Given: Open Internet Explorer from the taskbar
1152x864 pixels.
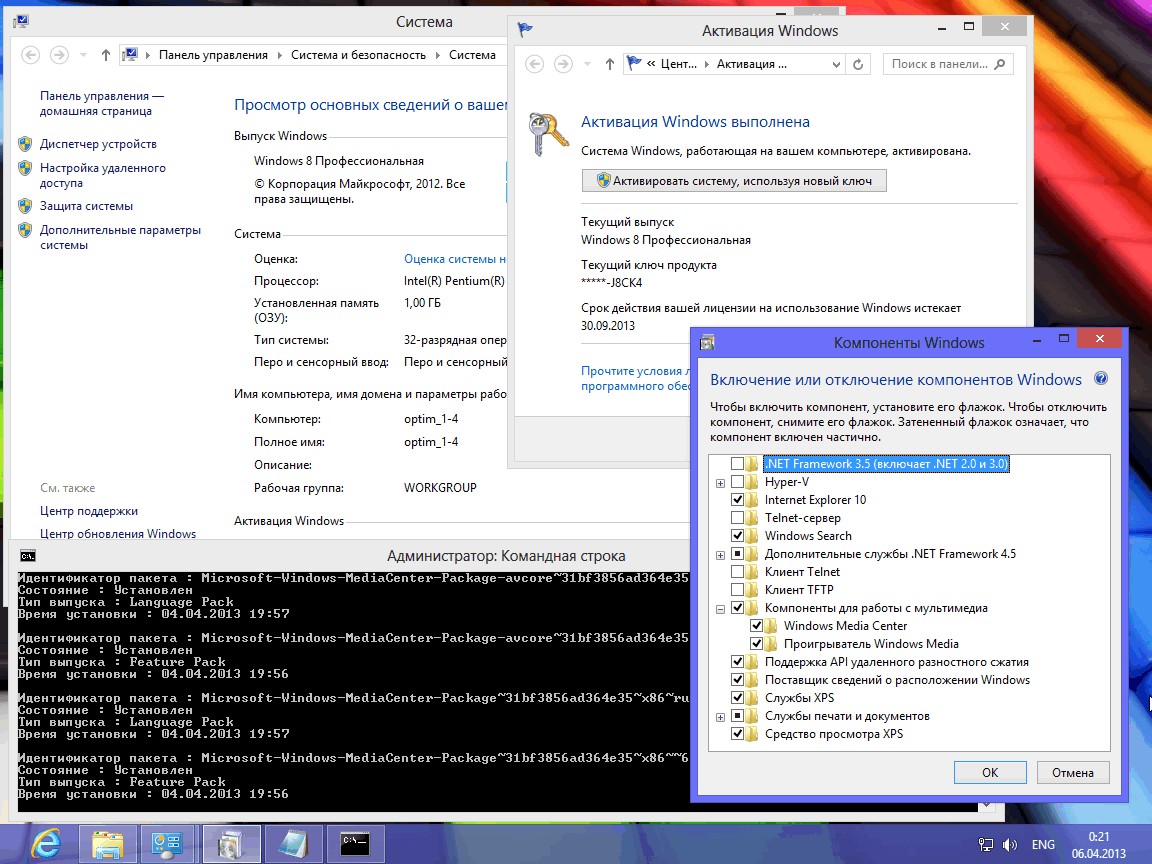Looking at the screenshot, I should pos(46,844).
